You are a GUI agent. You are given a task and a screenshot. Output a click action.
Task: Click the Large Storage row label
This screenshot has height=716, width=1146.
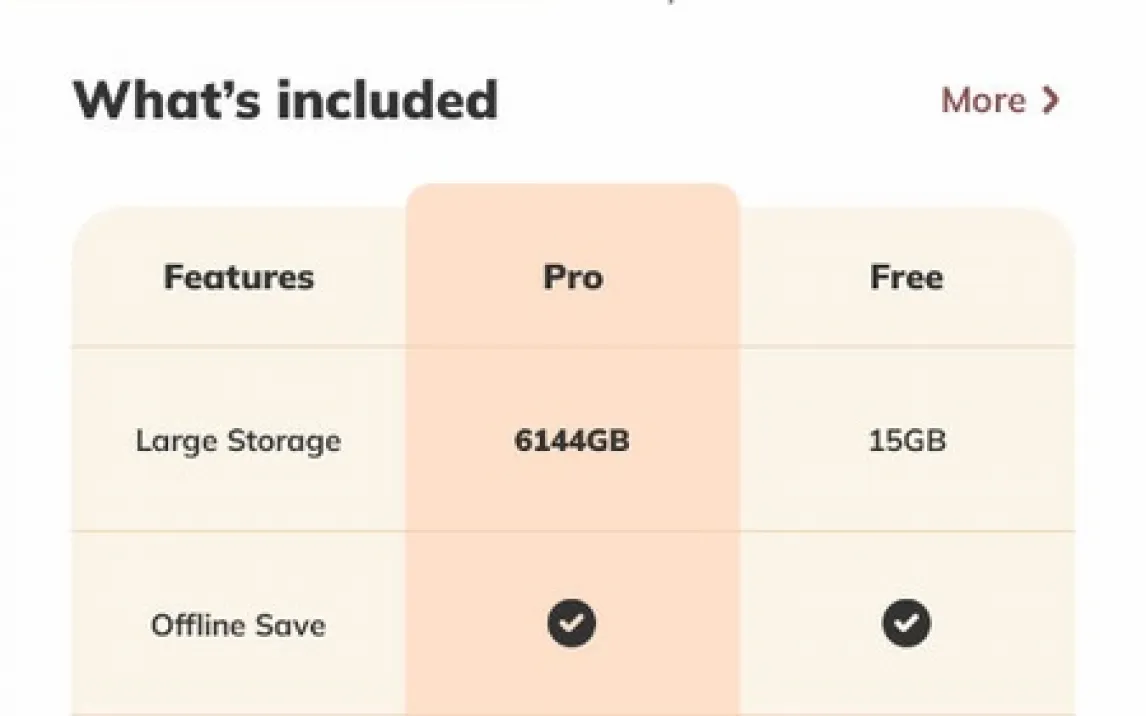(x=238, y=441)
